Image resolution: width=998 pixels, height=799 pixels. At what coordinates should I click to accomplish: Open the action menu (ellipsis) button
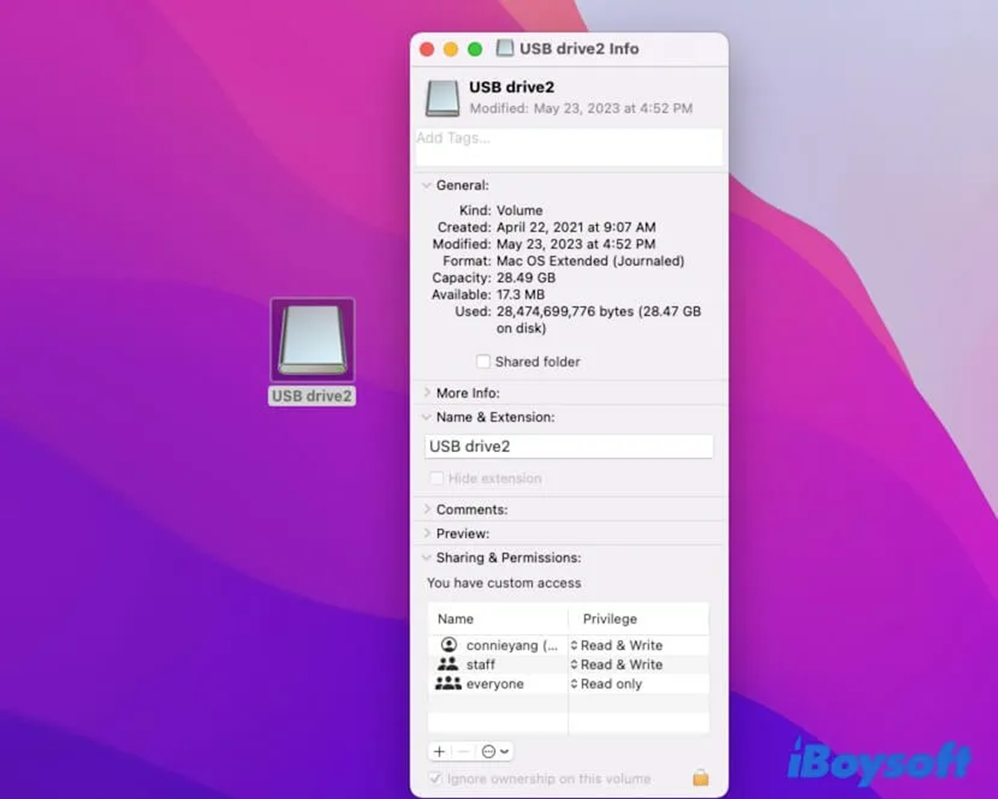click(494, 751)
